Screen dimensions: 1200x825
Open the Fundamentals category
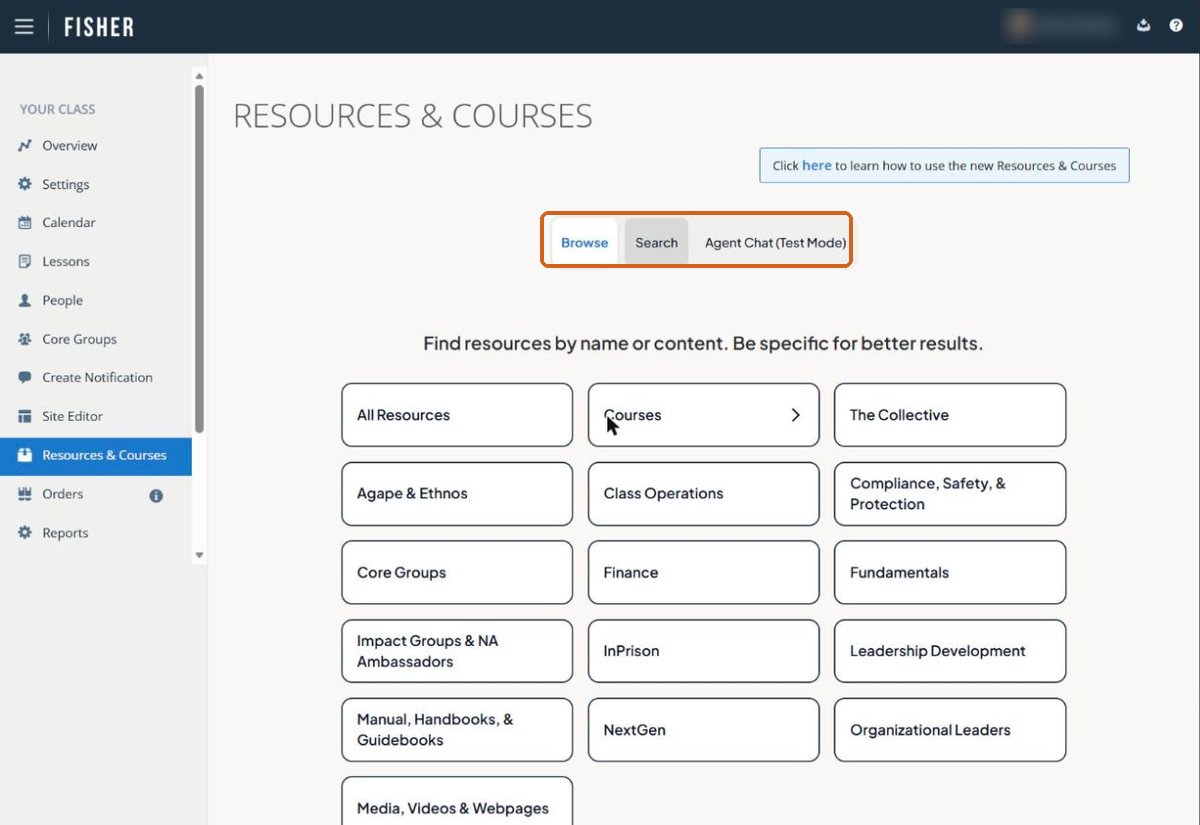pyautogui.click(x=950, y=572)
